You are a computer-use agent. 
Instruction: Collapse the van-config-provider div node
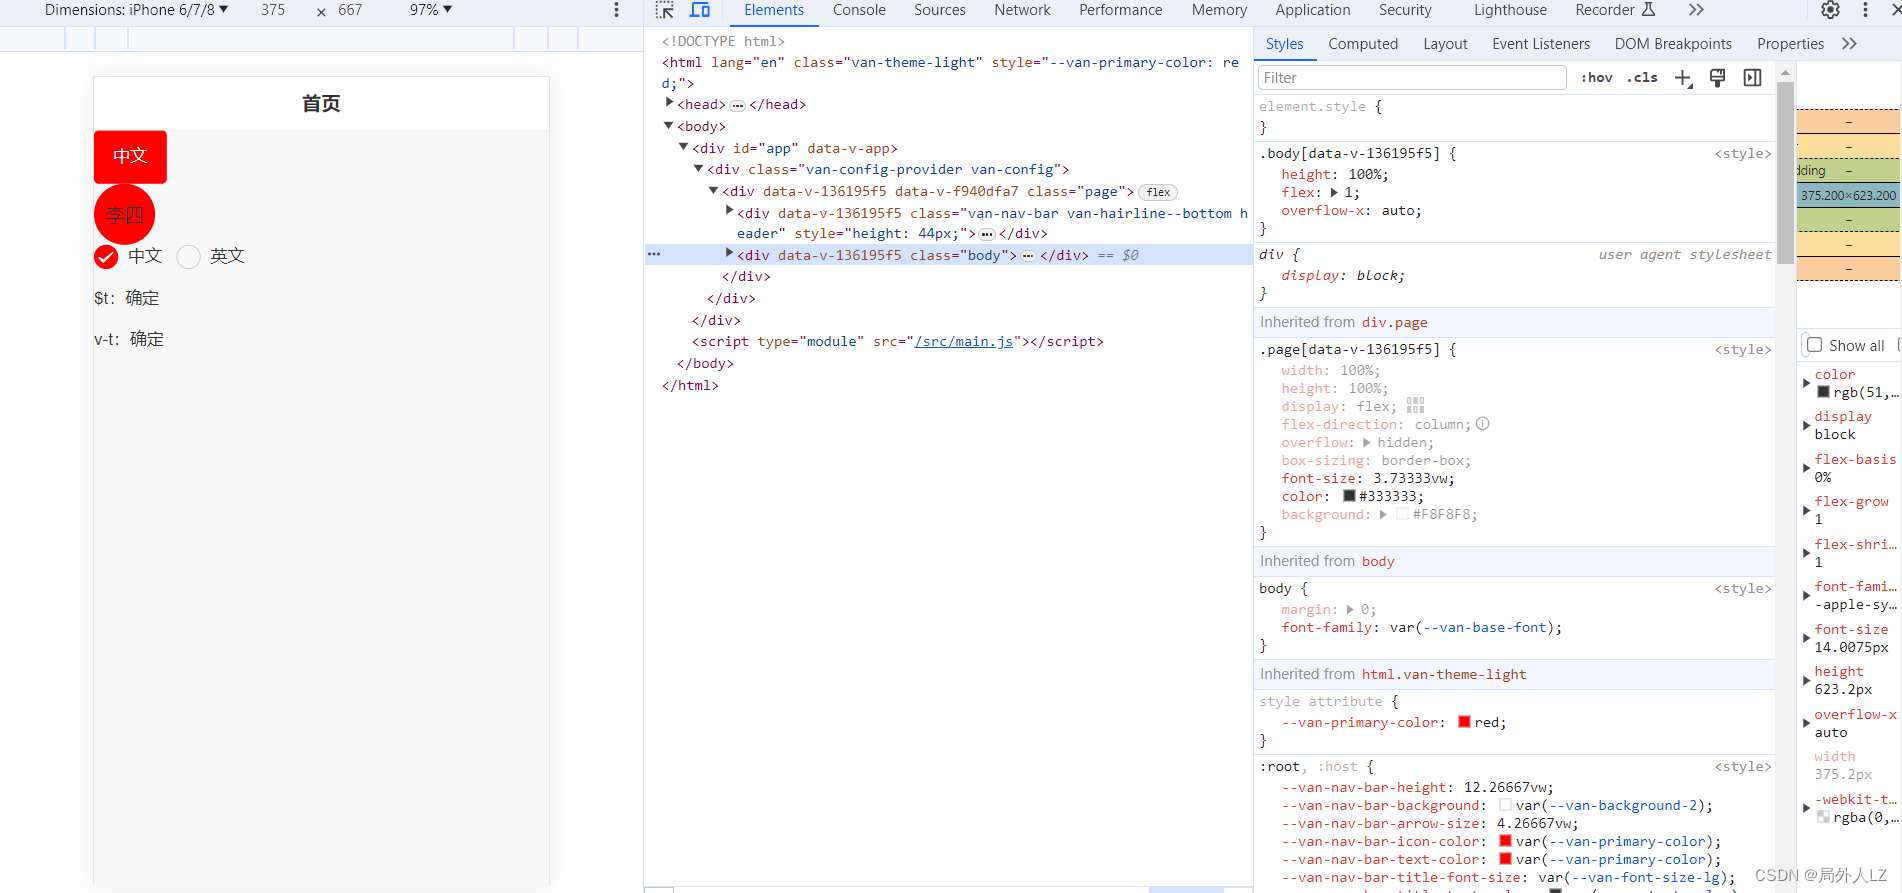pos(699,169)
